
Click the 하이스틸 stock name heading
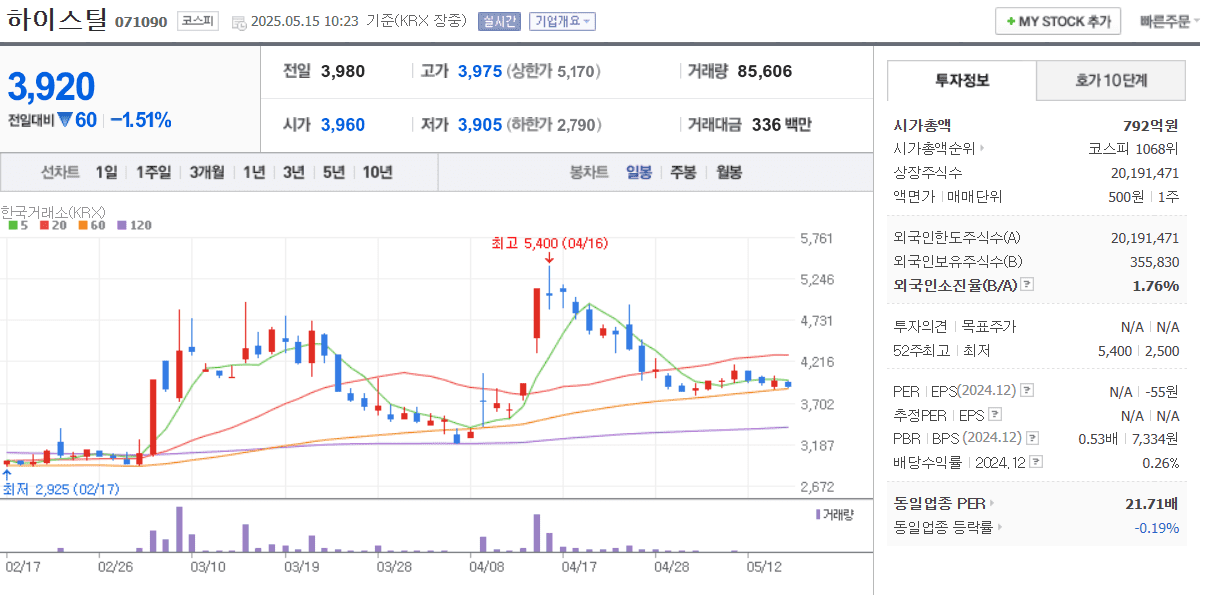(x=56, y=21)
